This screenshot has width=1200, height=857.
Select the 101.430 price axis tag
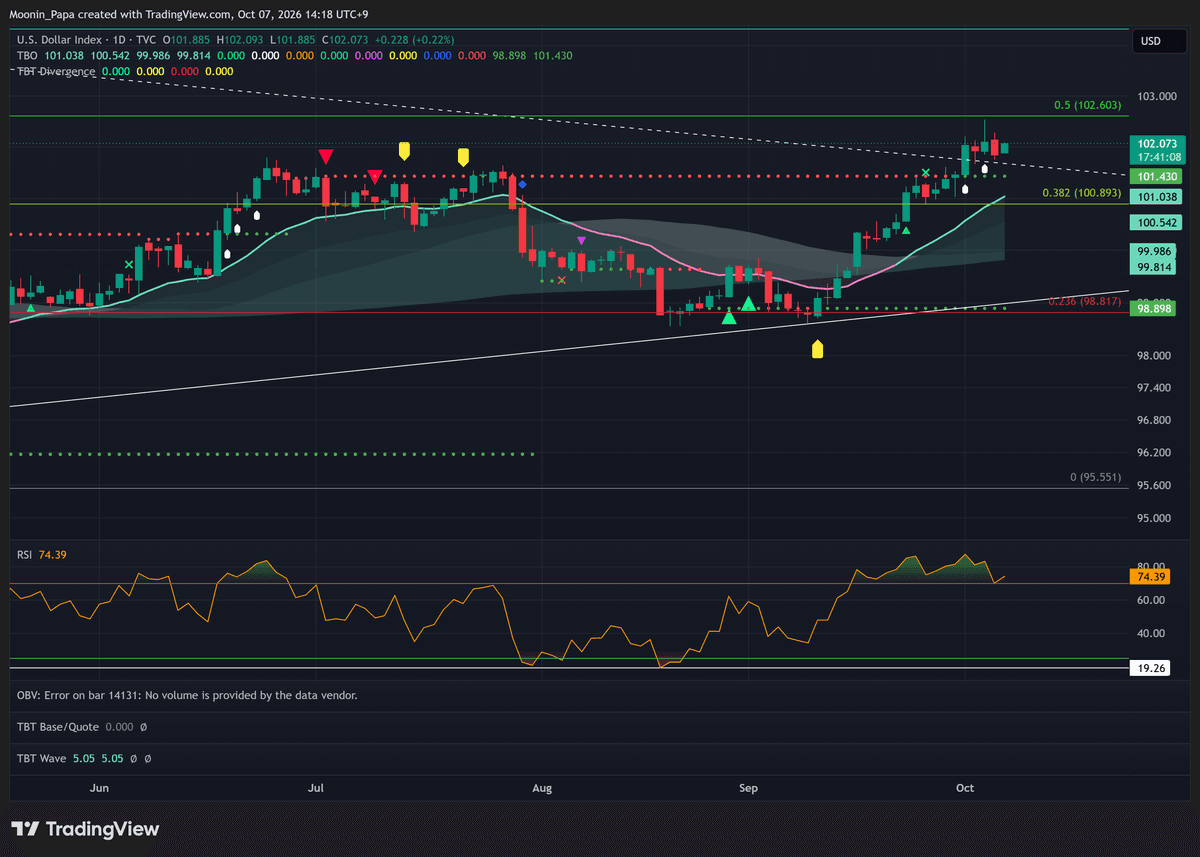1156,176
